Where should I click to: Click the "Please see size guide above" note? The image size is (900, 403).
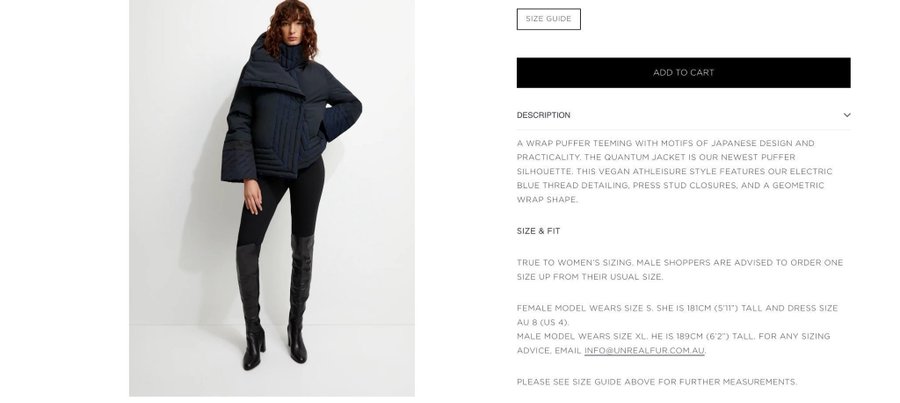point(657,382)
